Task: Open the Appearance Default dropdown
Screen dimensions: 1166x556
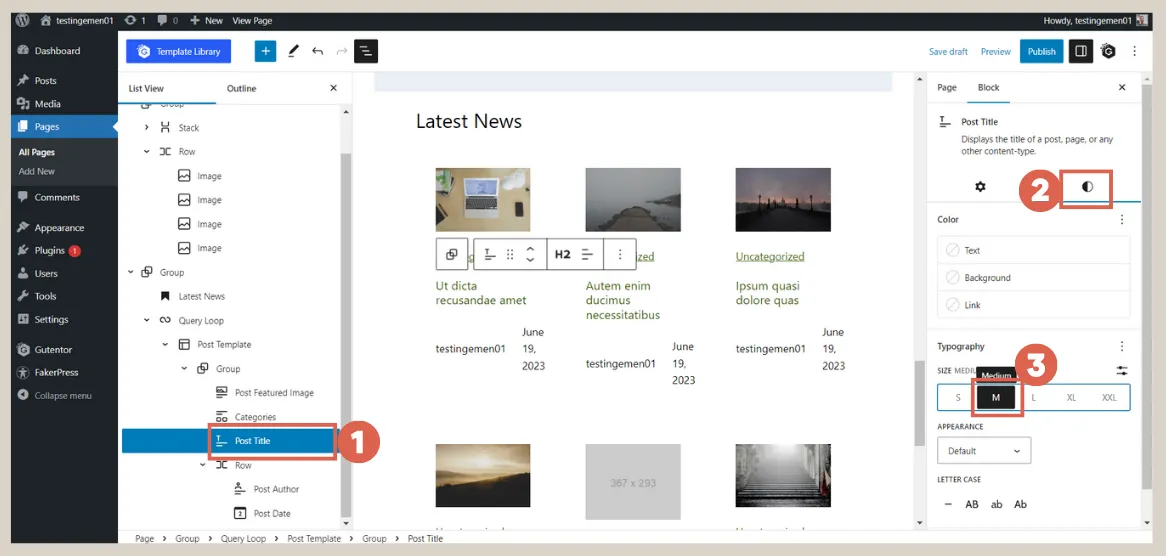Action: point(984,450)
